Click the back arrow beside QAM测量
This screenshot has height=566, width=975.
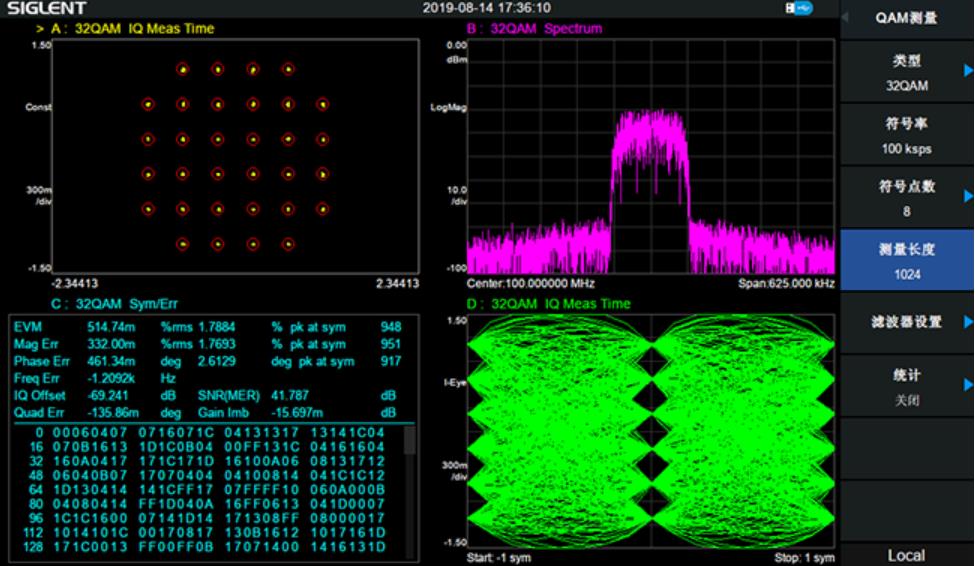pyautogui.click(x=846, y=17)
